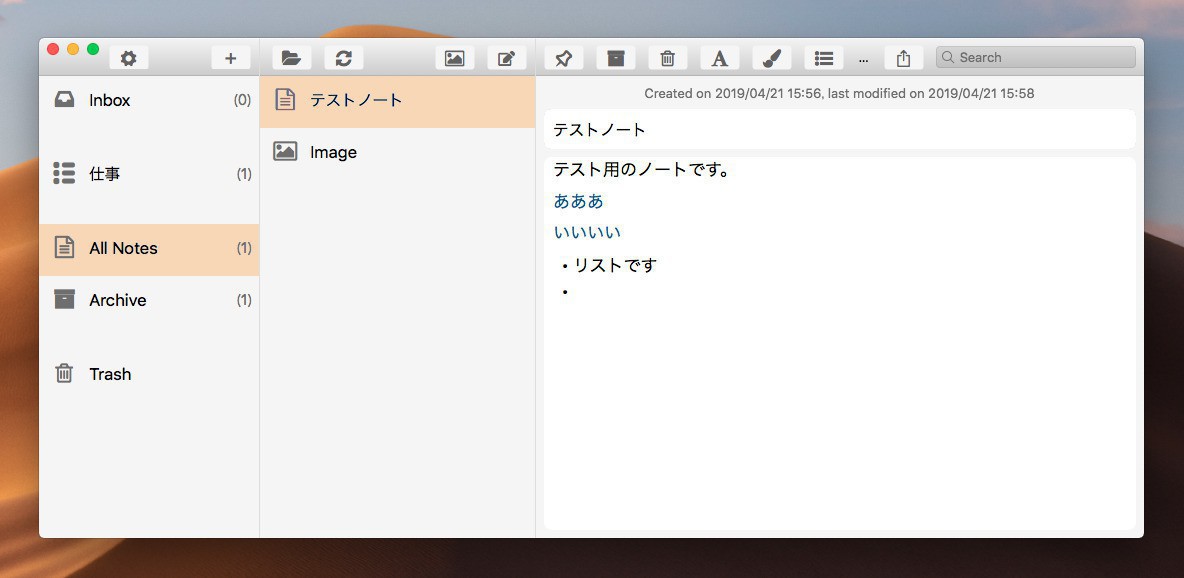Delete the note with trash toolbar icon
1184x578 pixels.
pos(668,58)
